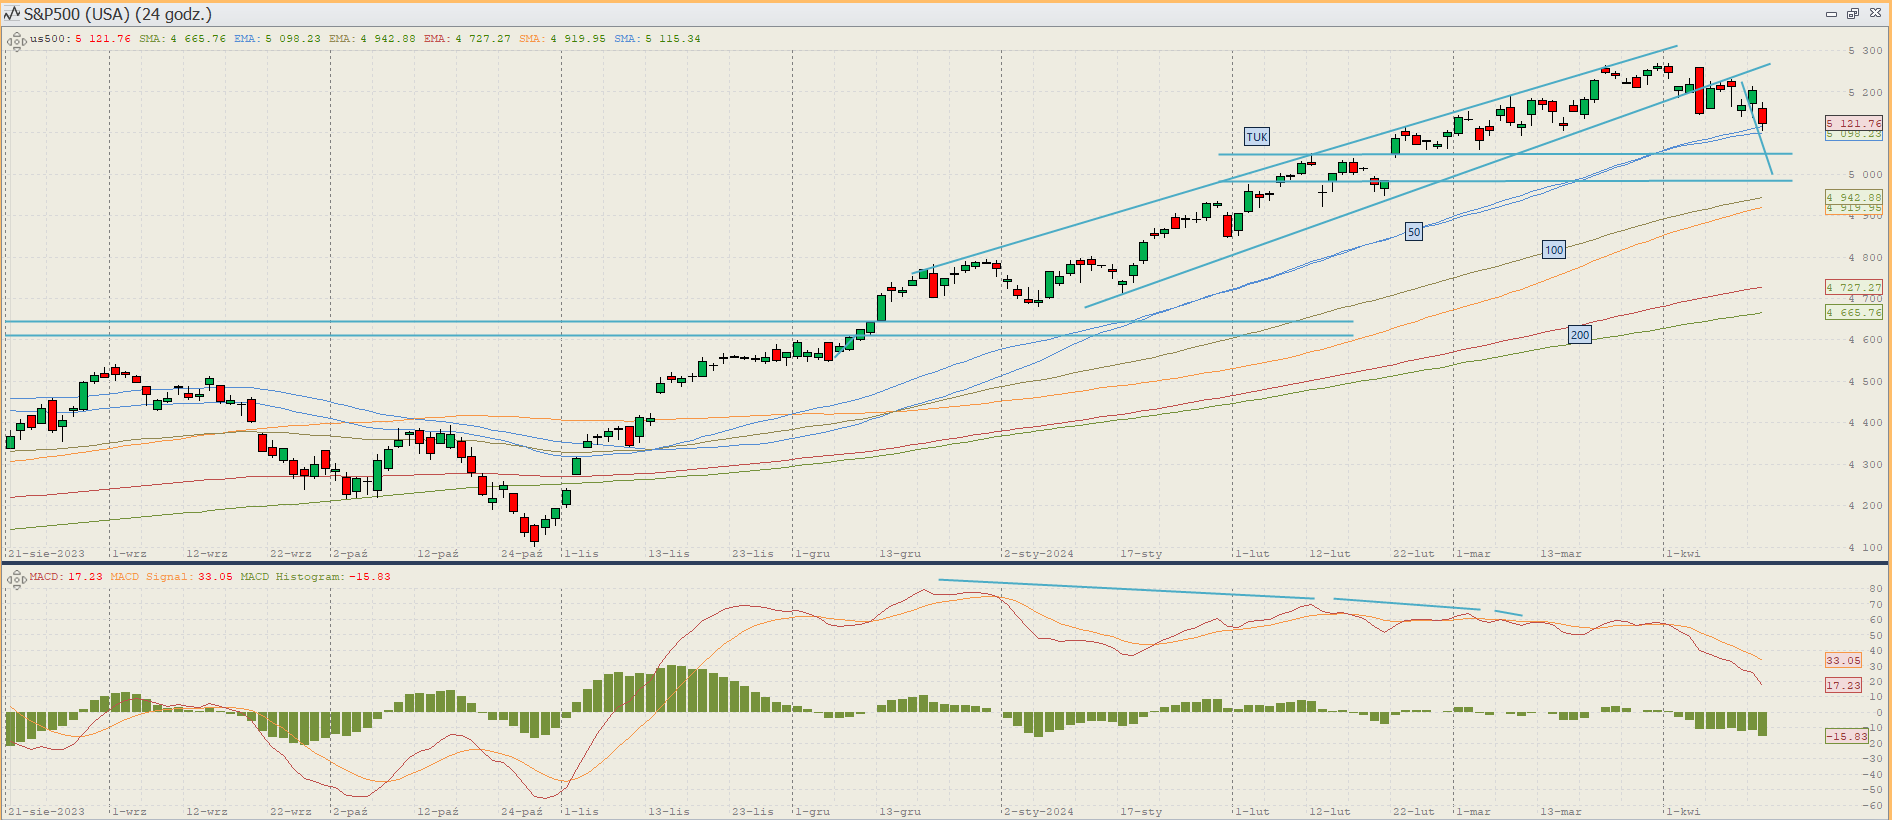Restore down the S&P500 chart window
1892x820 pixels.
point(1853,14)
